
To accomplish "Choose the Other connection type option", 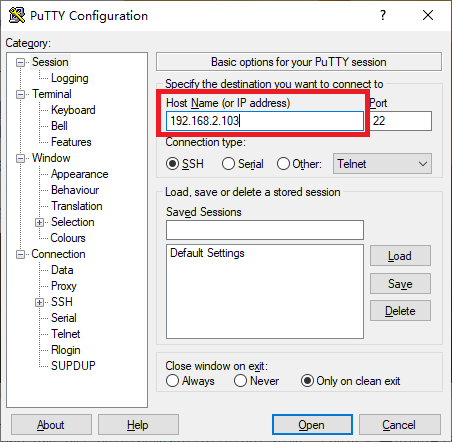I will pyautogui.click(x=283, y=164).
